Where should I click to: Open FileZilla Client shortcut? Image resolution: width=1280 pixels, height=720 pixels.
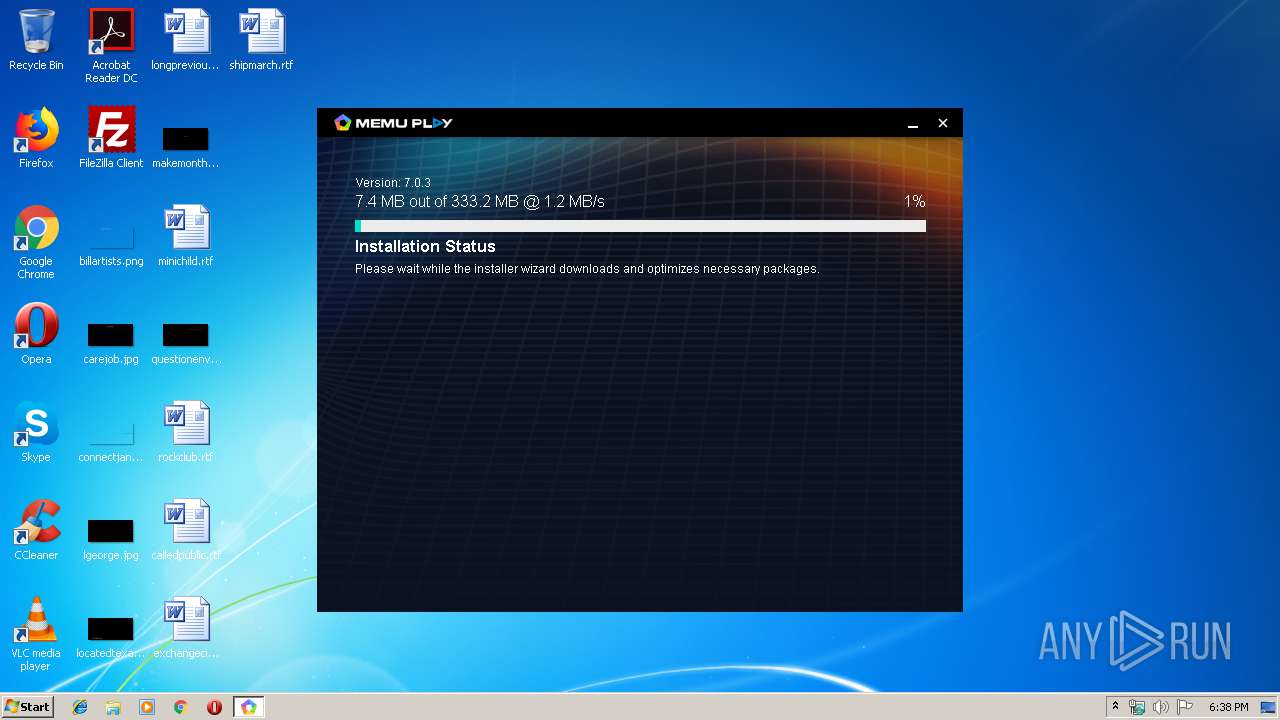[x=111, y=138]
